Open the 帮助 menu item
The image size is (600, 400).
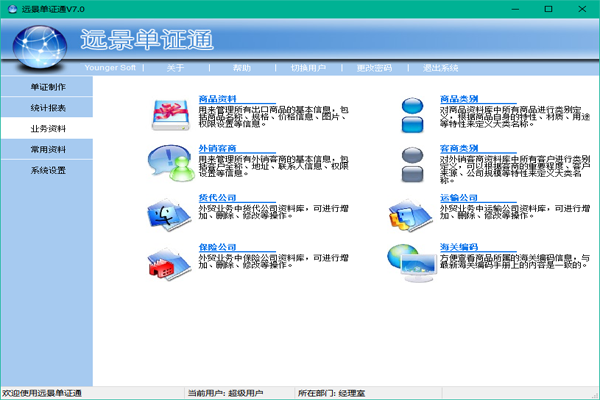pos(242,68)
